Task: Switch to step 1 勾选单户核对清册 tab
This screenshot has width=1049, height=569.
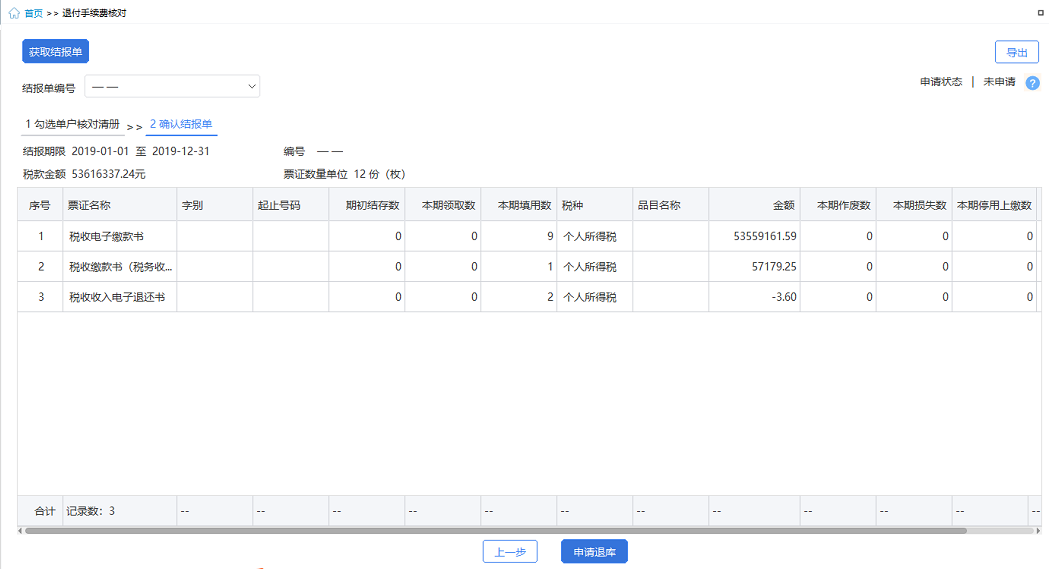Action: [72, 124]
